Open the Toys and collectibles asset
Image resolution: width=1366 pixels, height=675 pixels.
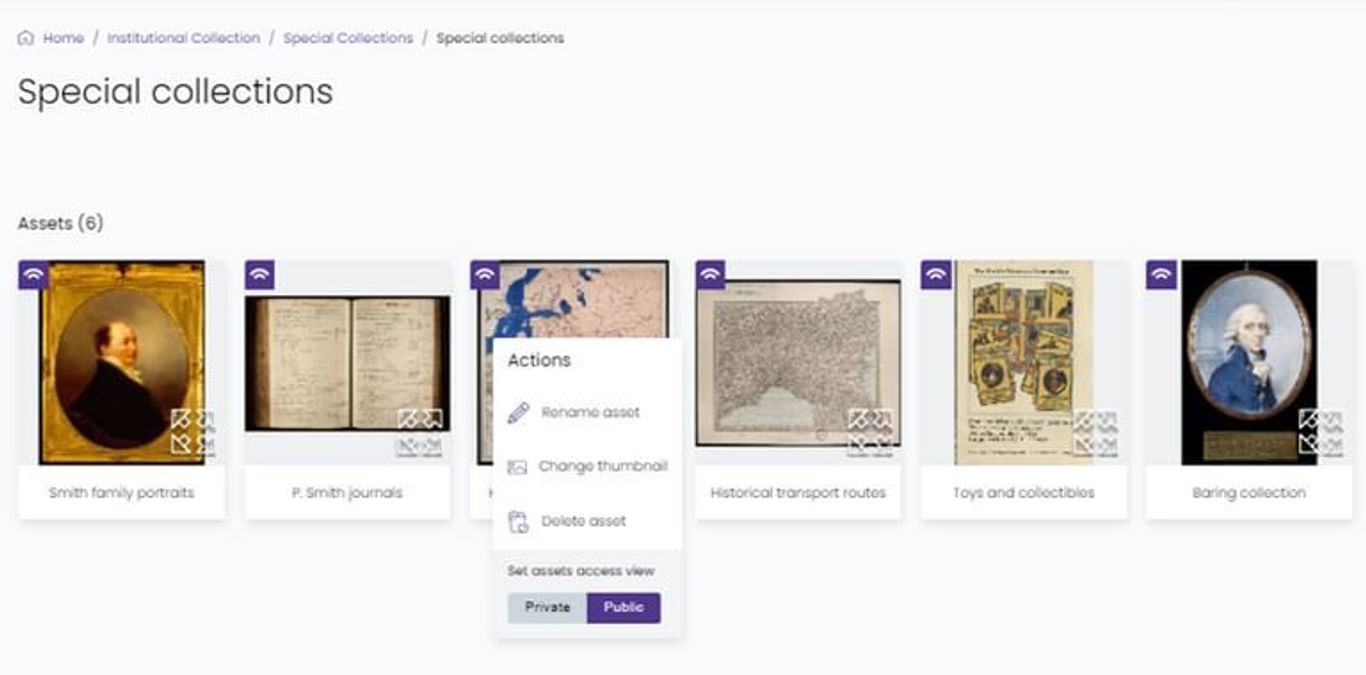1023,362
